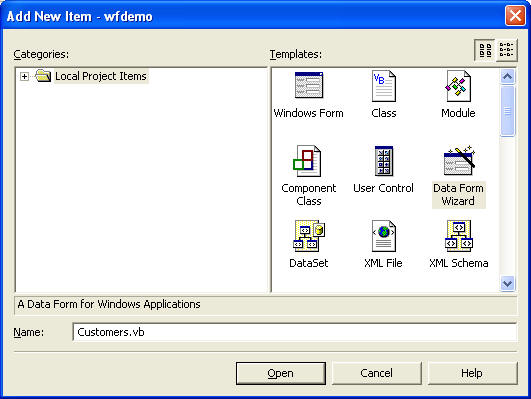The width and height of the screenshot is (531, 399).
Task: Switch templates to large icons view
Action: point(485,50)
